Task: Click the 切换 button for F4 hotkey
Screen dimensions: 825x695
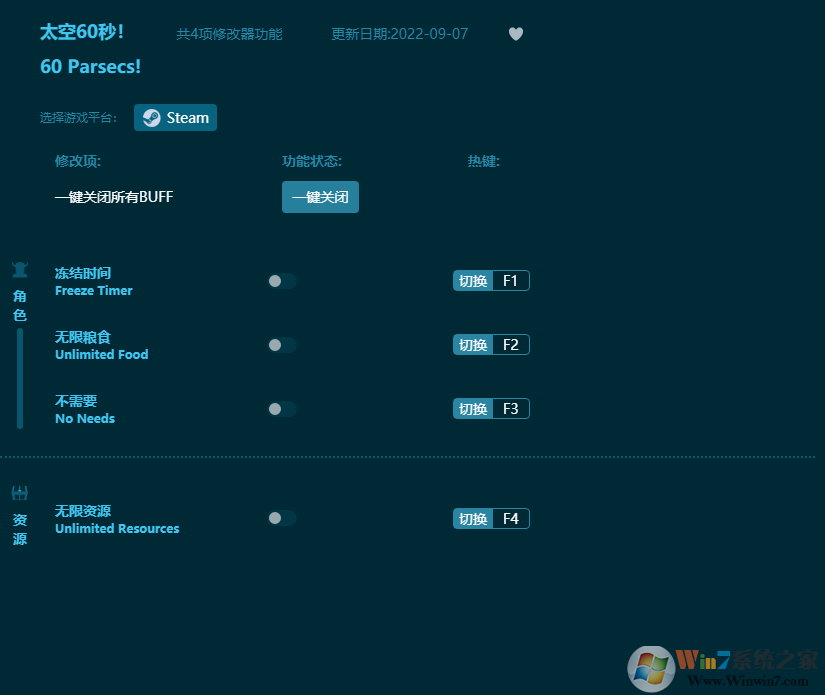Action: tap(473, 519)
